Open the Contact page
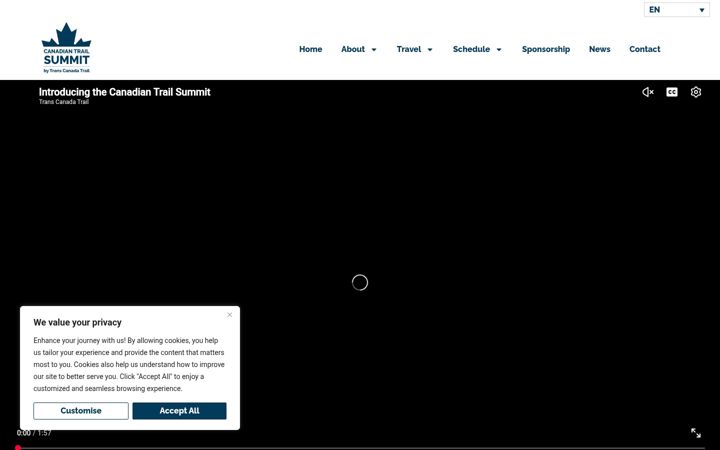 [644, 49]
